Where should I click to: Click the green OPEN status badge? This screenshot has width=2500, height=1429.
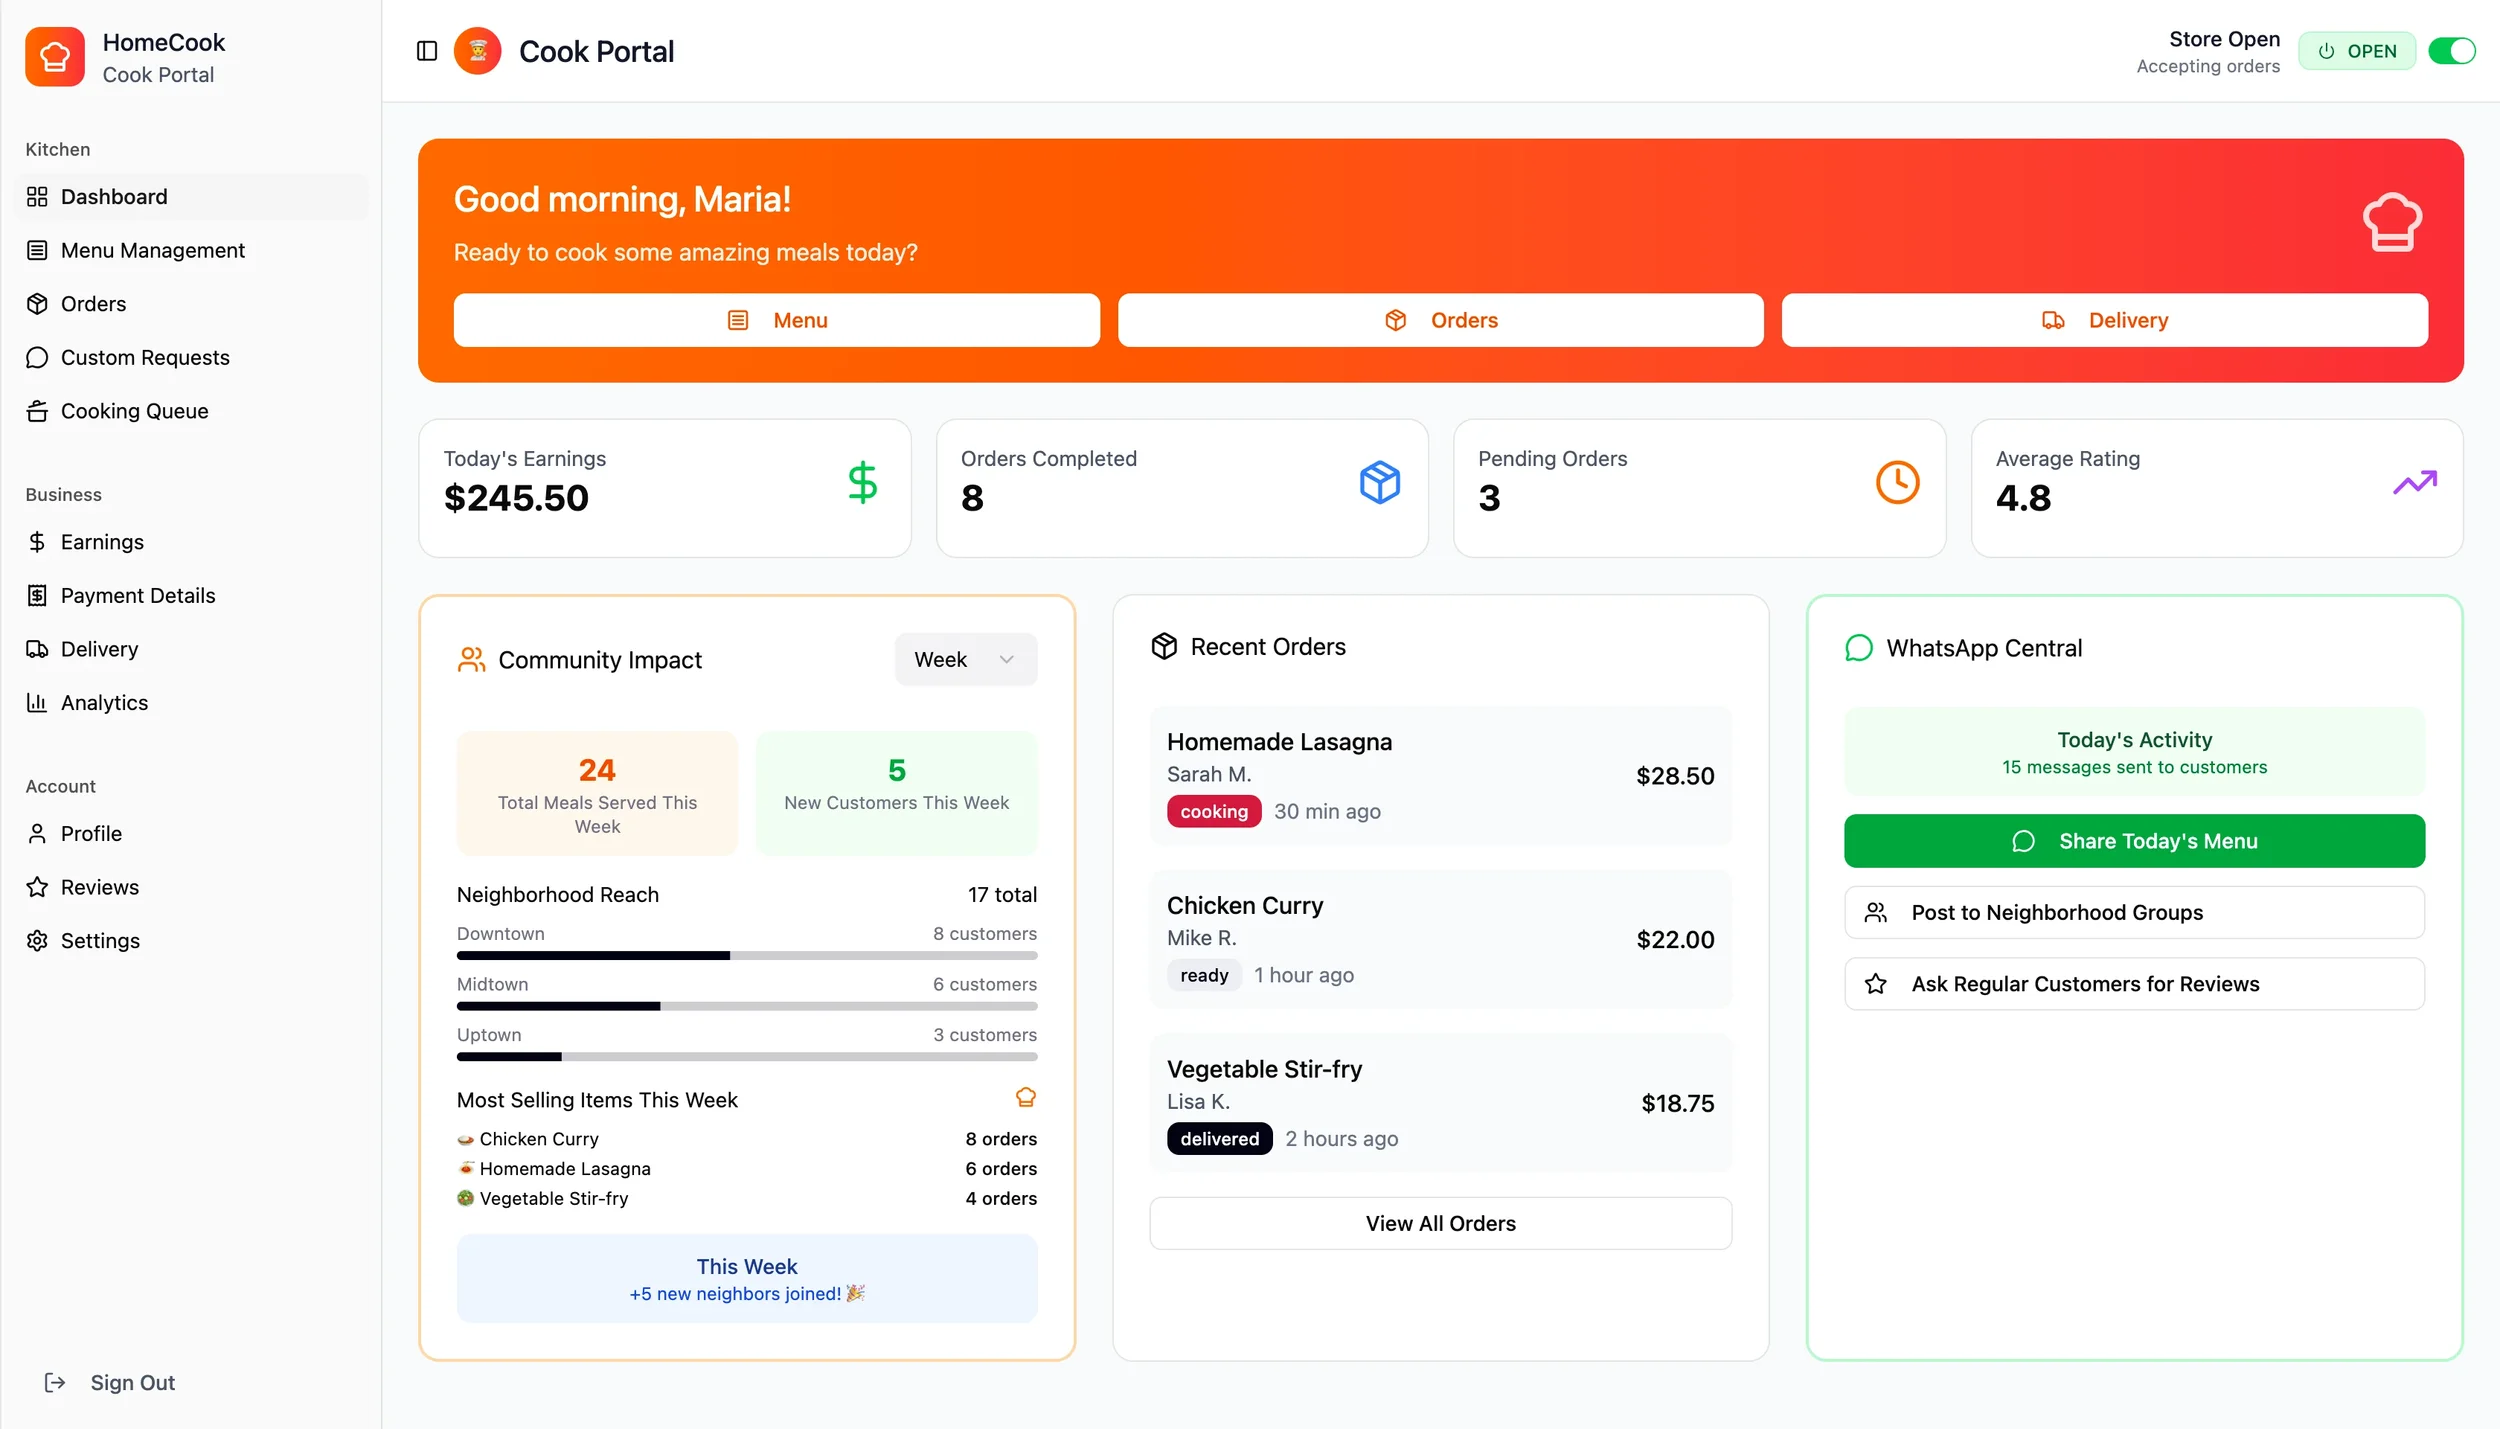click(2357, 51)
